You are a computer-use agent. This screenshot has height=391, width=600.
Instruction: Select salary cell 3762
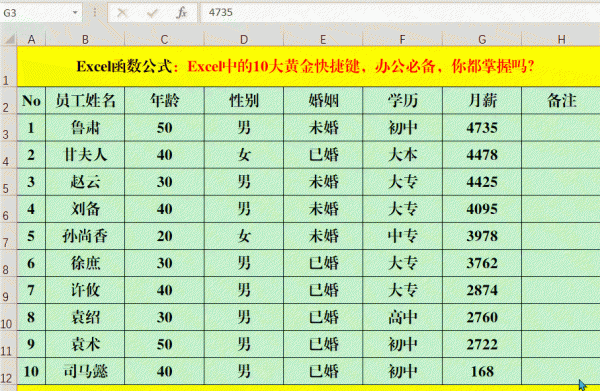pyautogui.click(x=482, y=263)
